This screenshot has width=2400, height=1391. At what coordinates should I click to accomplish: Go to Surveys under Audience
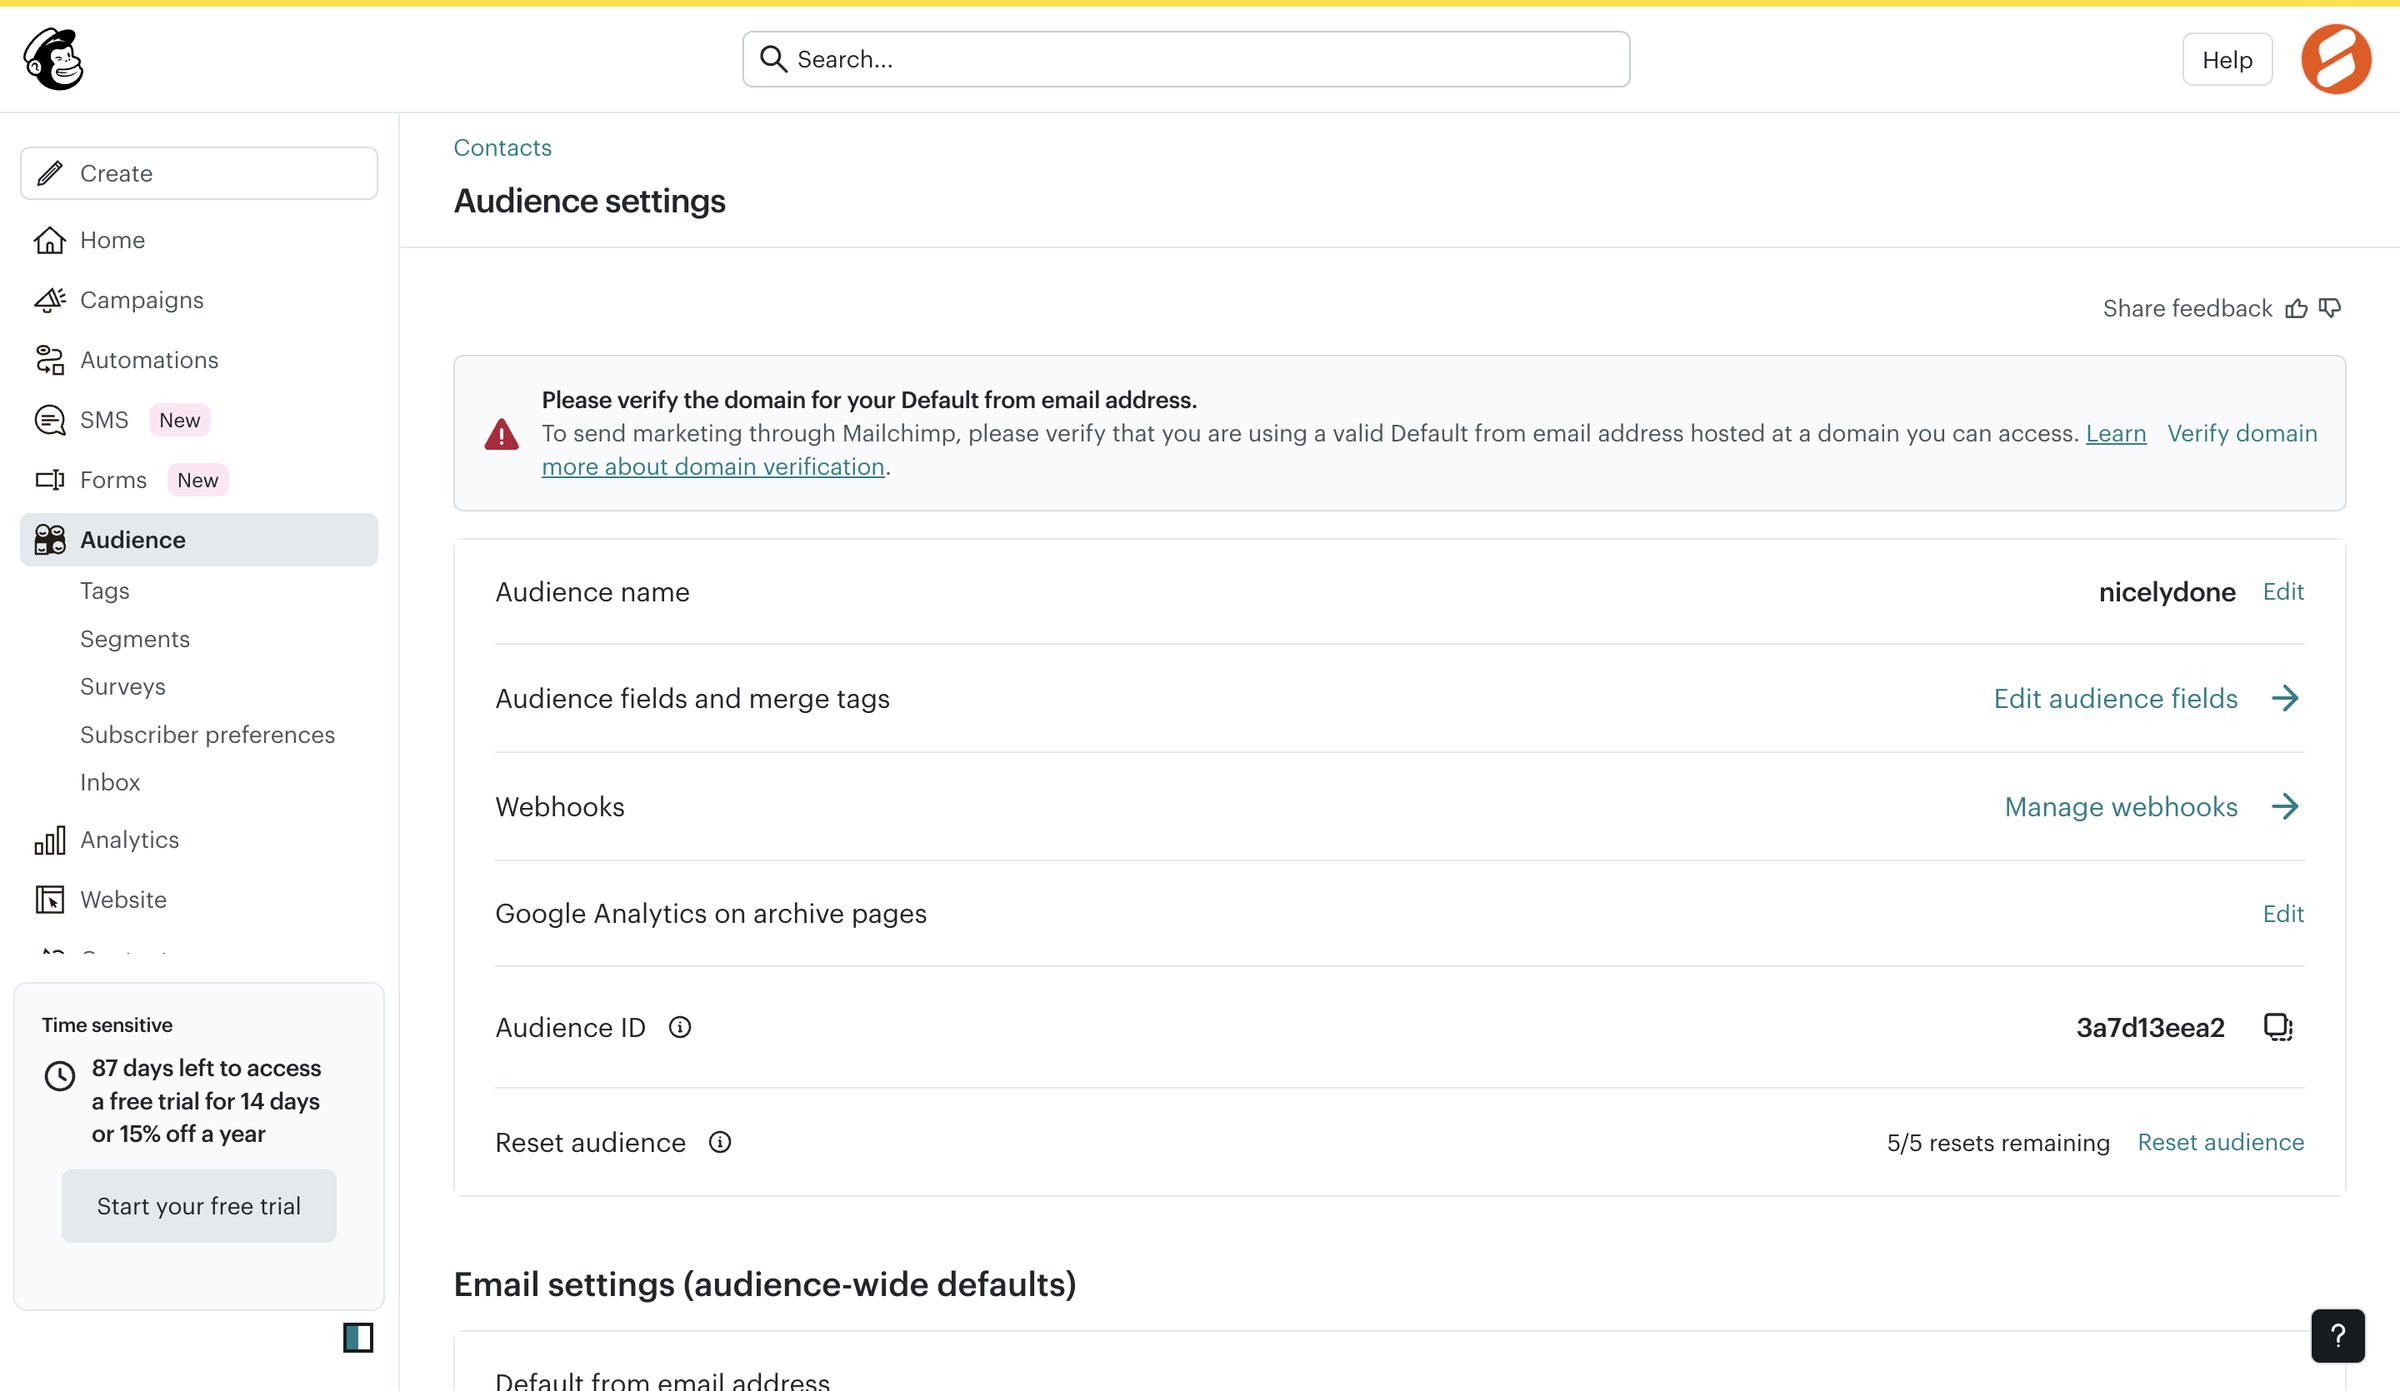(x=123, y=687)
